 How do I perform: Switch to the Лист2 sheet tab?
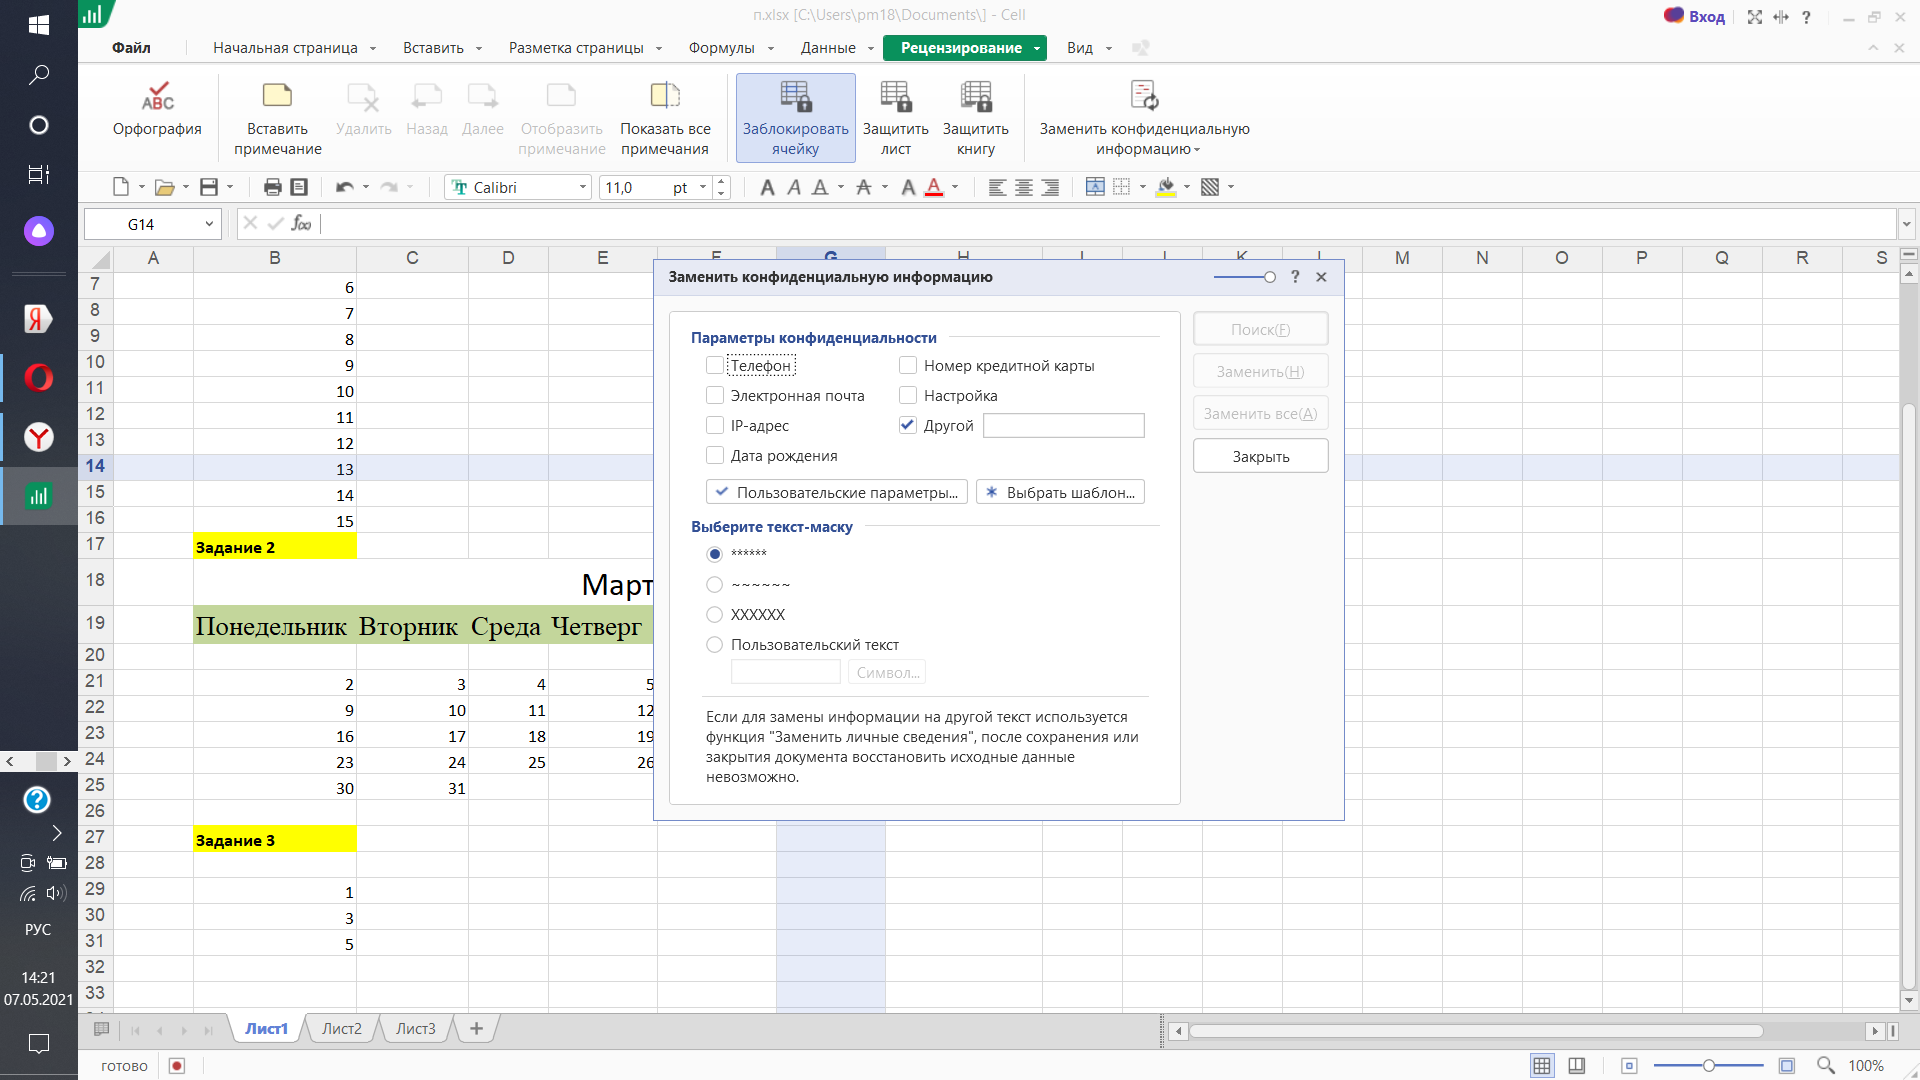coord(341,1029)
